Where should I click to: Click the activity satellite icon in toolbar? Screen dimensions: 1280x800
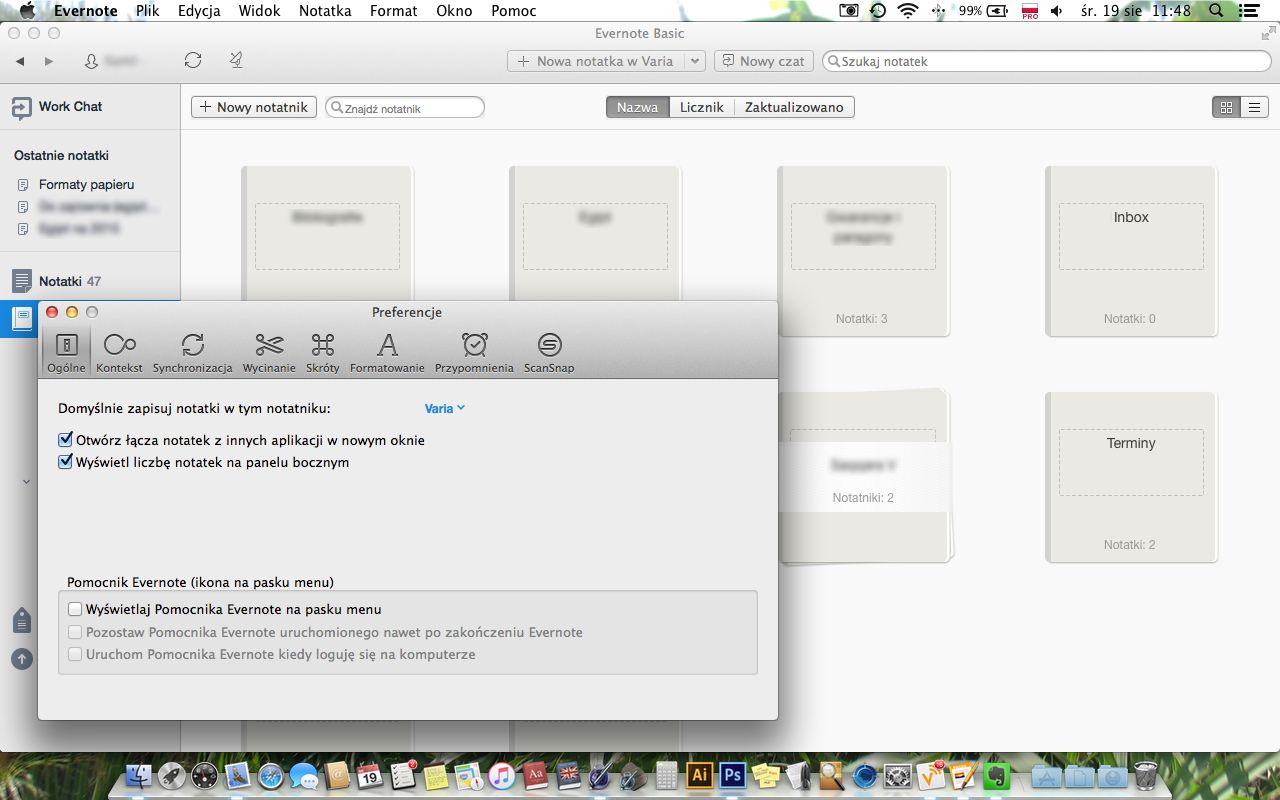coord(235,60)
